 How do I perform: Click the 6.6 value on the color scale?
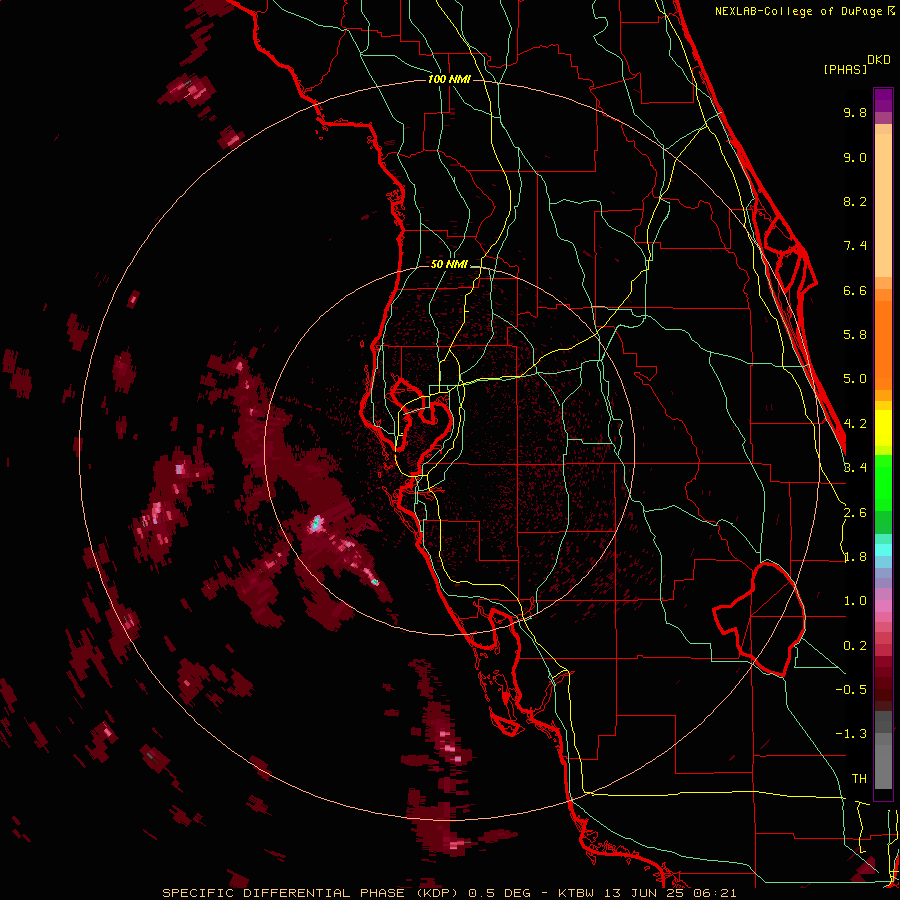pyautogui.click(x=855, y=291)
